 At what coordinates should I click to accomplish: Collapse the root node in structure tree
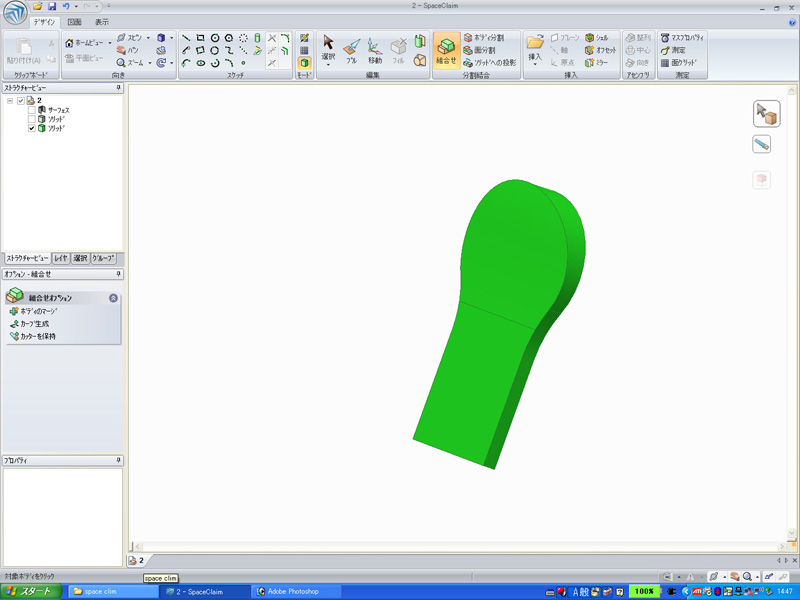click(10, 100)
